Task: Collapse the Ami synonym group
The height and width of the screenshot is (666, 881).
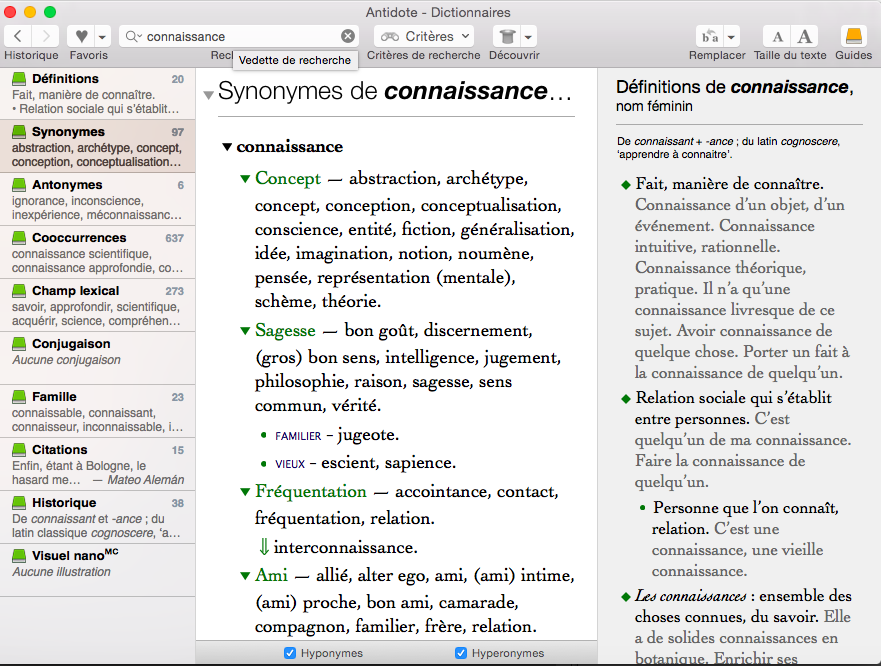Action: tap(245, 576)
